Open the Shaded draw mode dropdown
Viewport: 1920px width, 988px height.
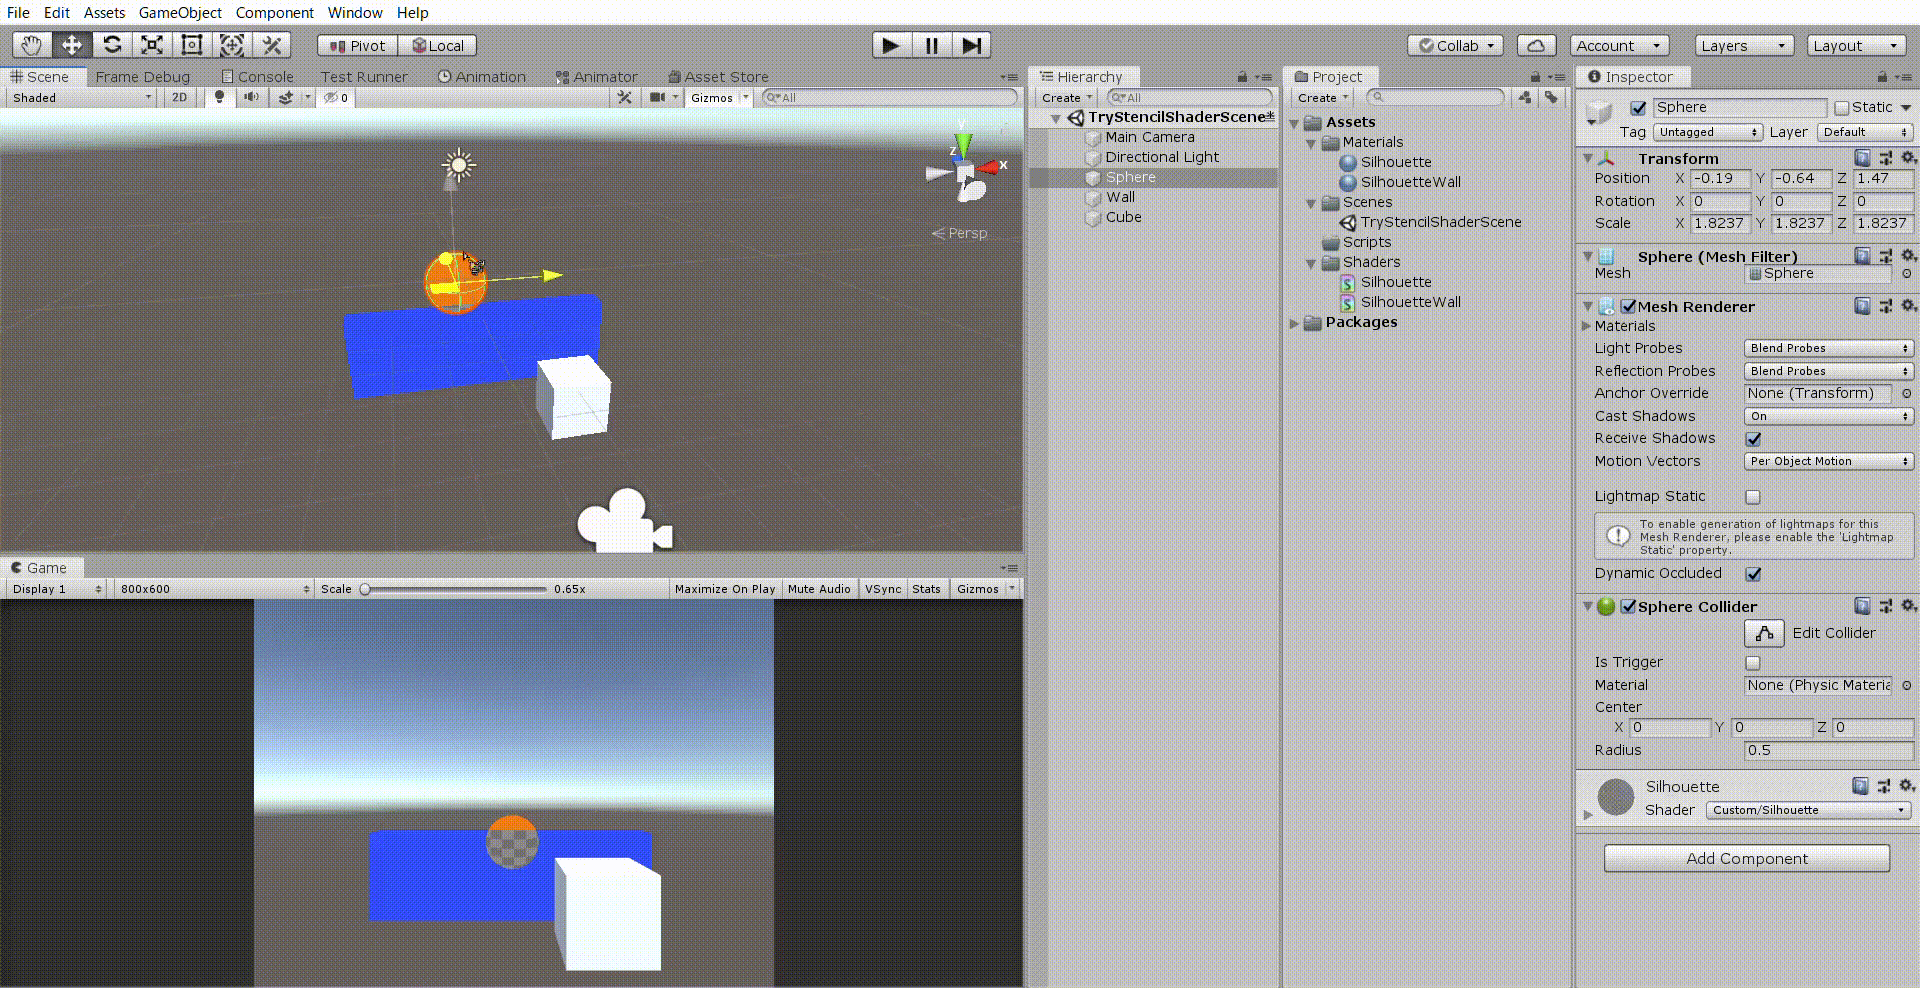click(x=82, y=97)
